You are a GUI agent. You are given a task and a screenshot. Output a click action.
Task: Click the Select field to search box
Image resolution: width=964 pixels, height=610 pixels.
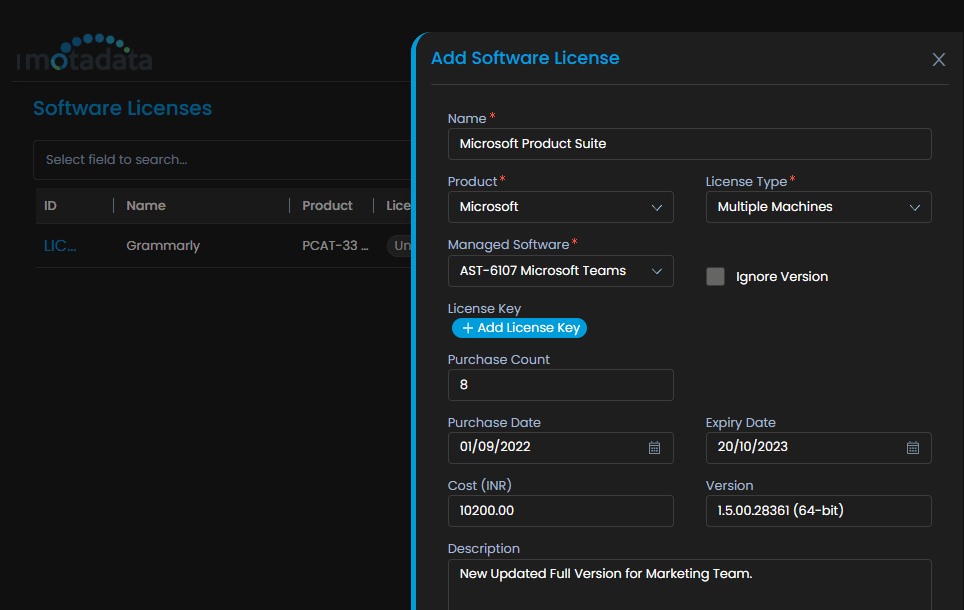[223, 160]
